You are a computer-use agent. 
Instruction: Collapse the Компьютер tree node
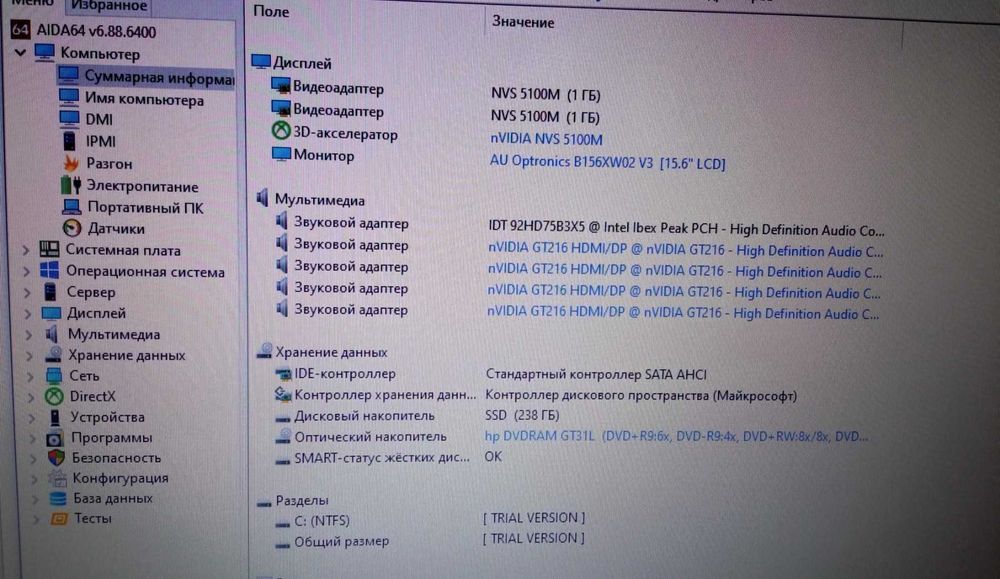(x=21, y=52)
